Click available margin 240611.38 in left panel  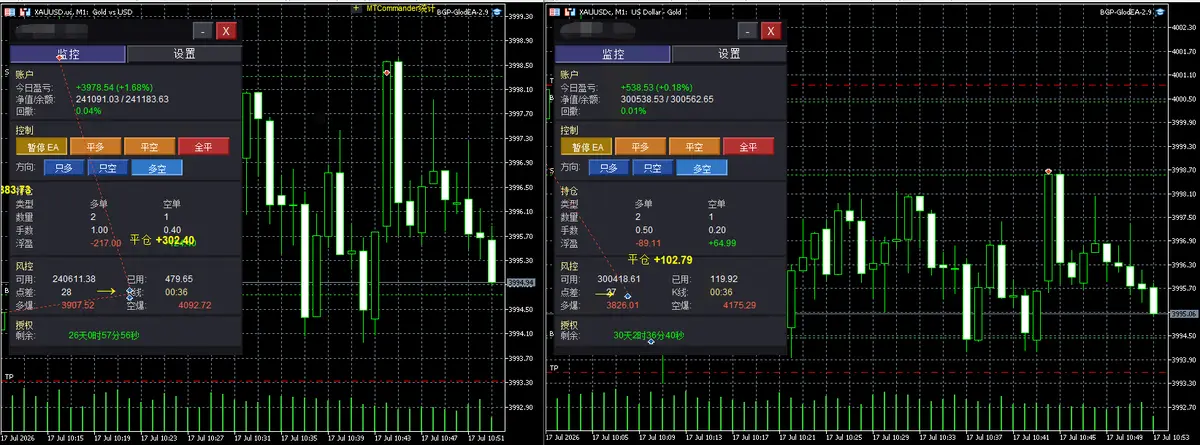click(74, 278)
